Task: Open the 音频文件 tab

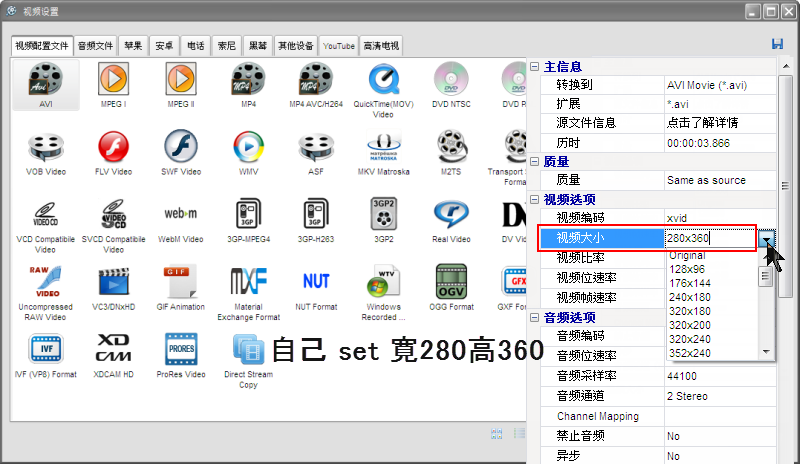Action: click(95, 46)
